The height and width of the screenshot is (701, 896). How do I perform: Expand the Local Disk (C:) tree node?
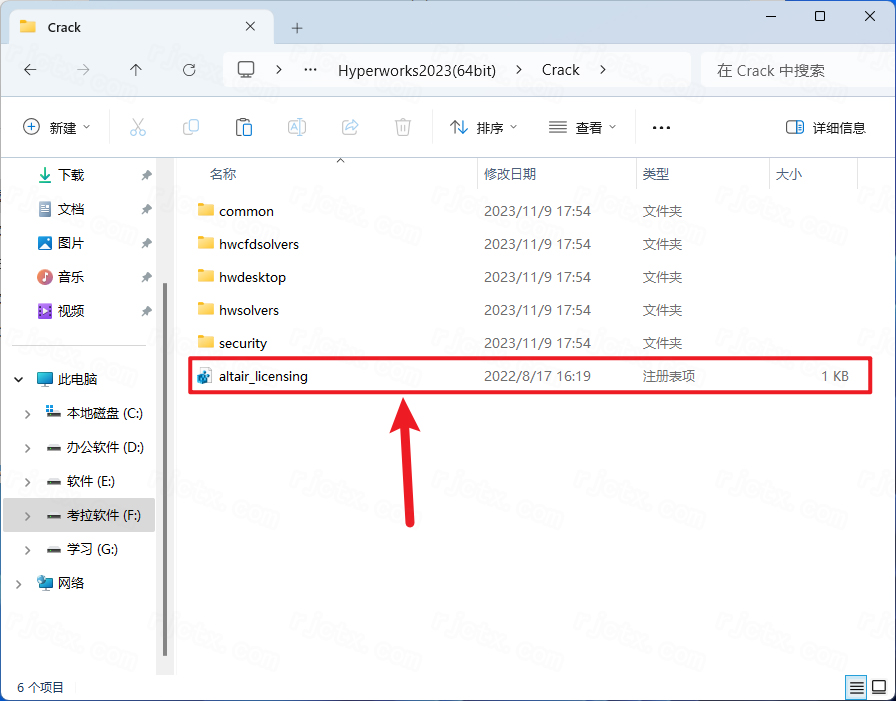pyautogui.click(x=27, y=413)
